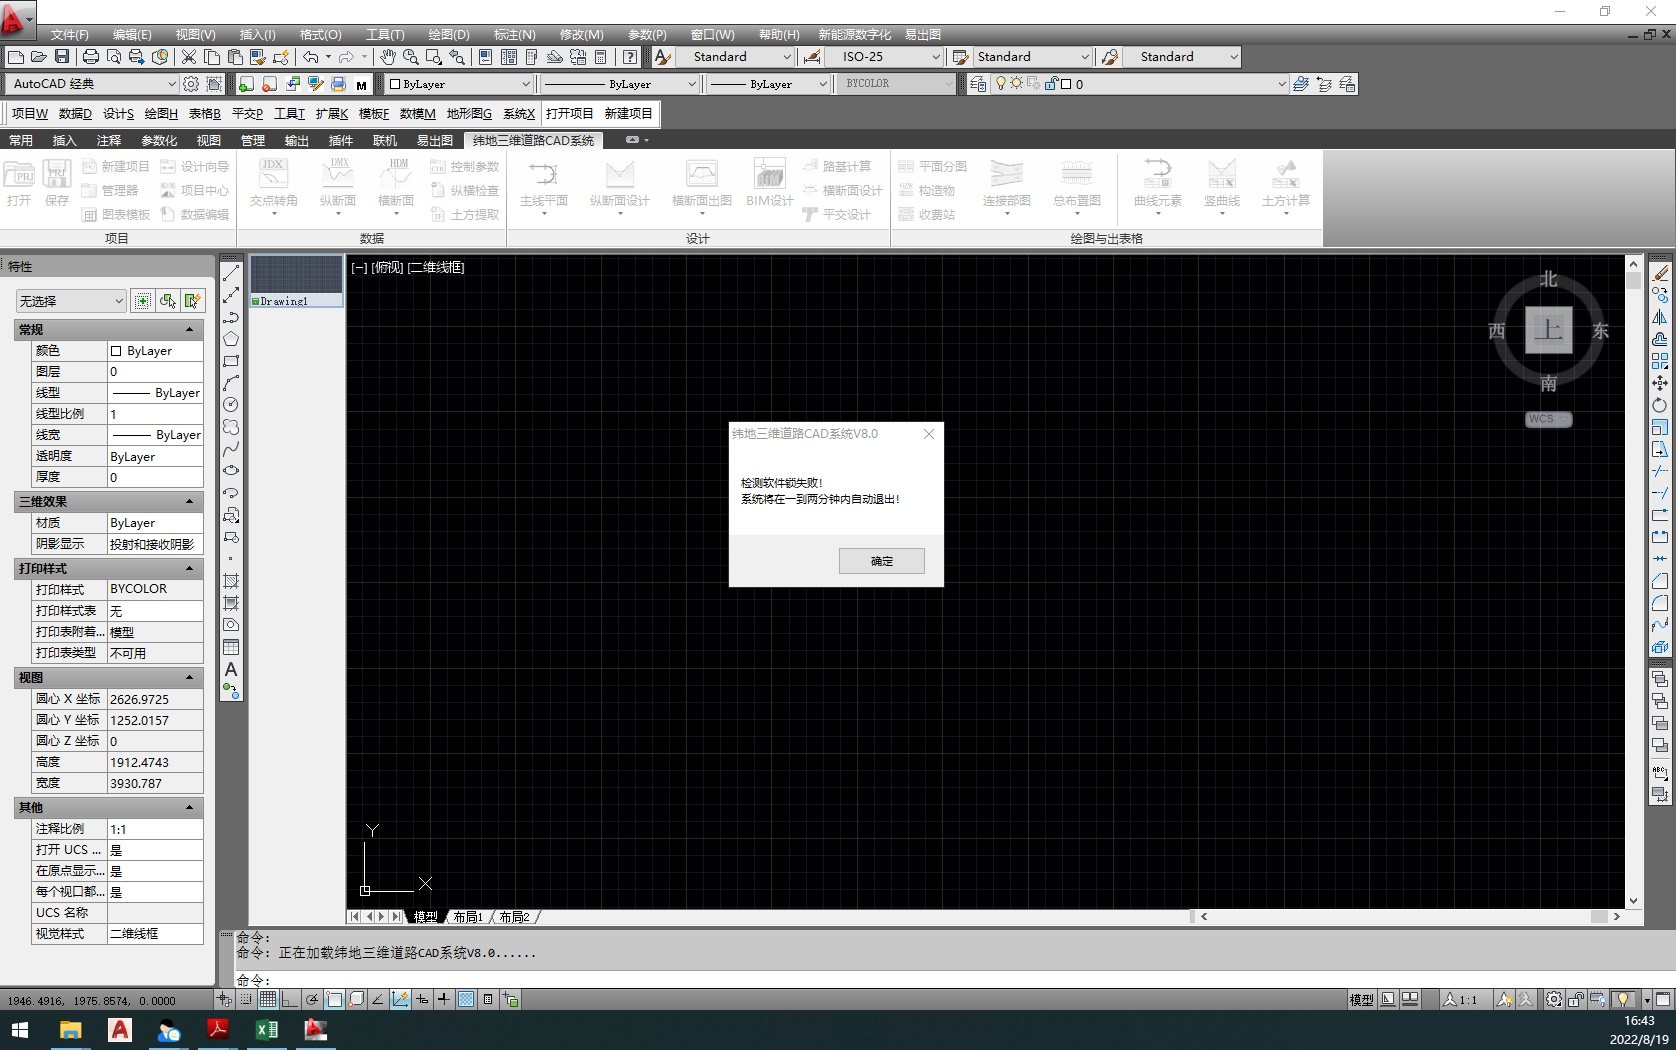Screen dimensions: 1676x1050
Task: Toggle grid display in status bar
Action: (268, 999)
